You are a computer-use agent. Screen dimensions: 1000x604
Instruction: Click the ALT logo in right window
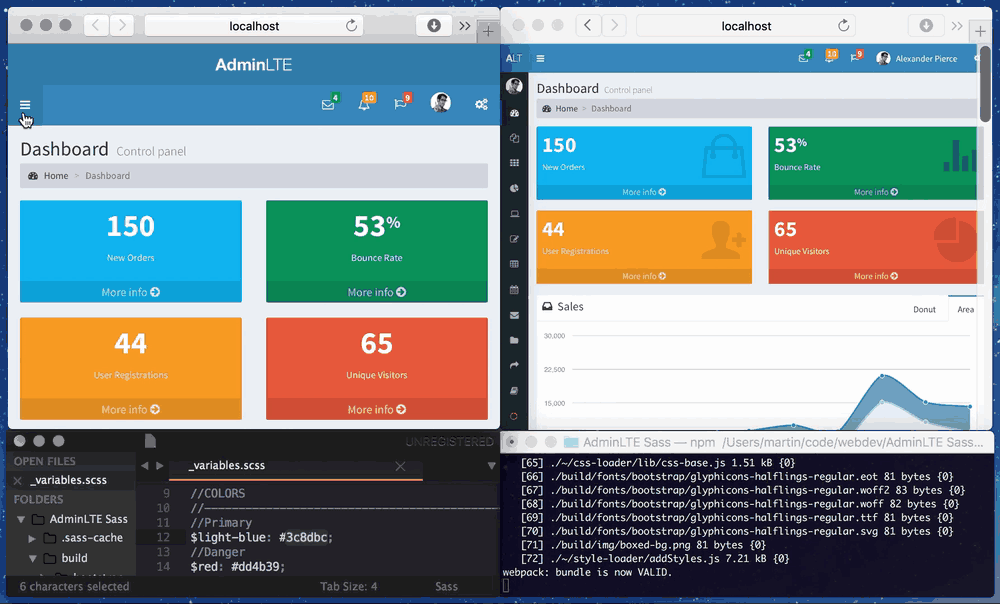tap(514, 59)
